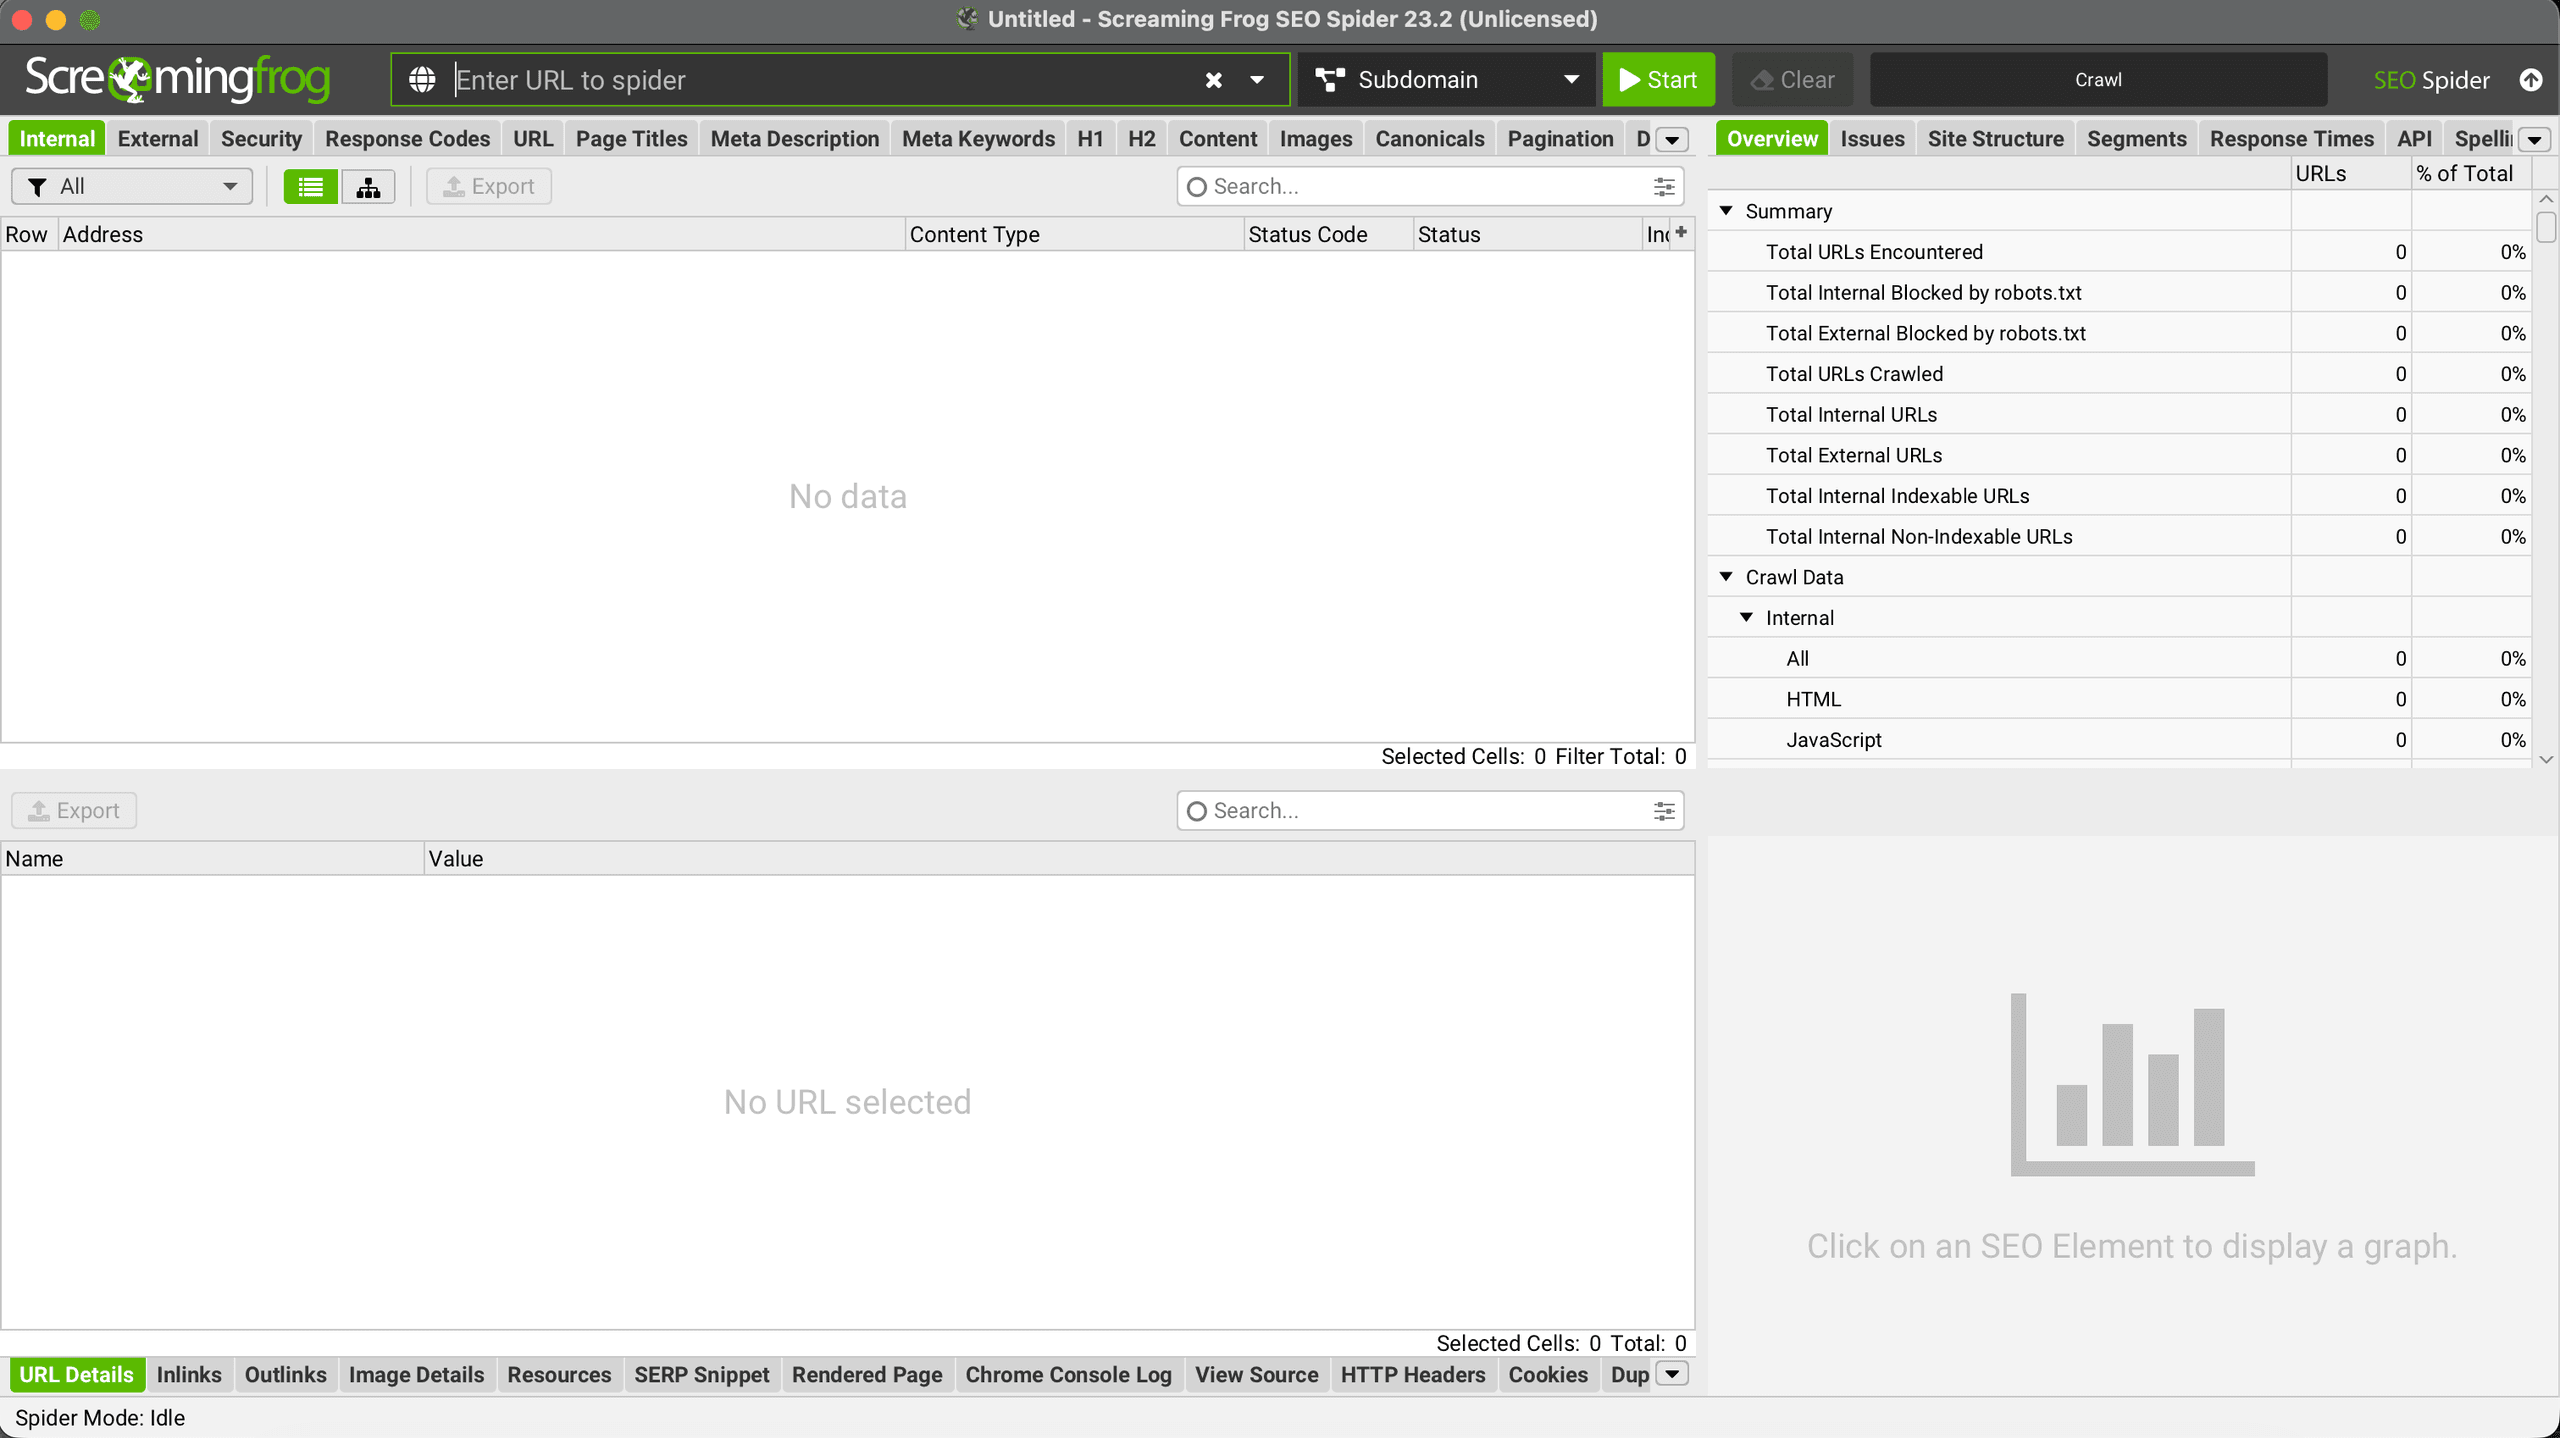Open the Meta Description tab
This screenshot has width=2560, height=1438.
(795, 139)
